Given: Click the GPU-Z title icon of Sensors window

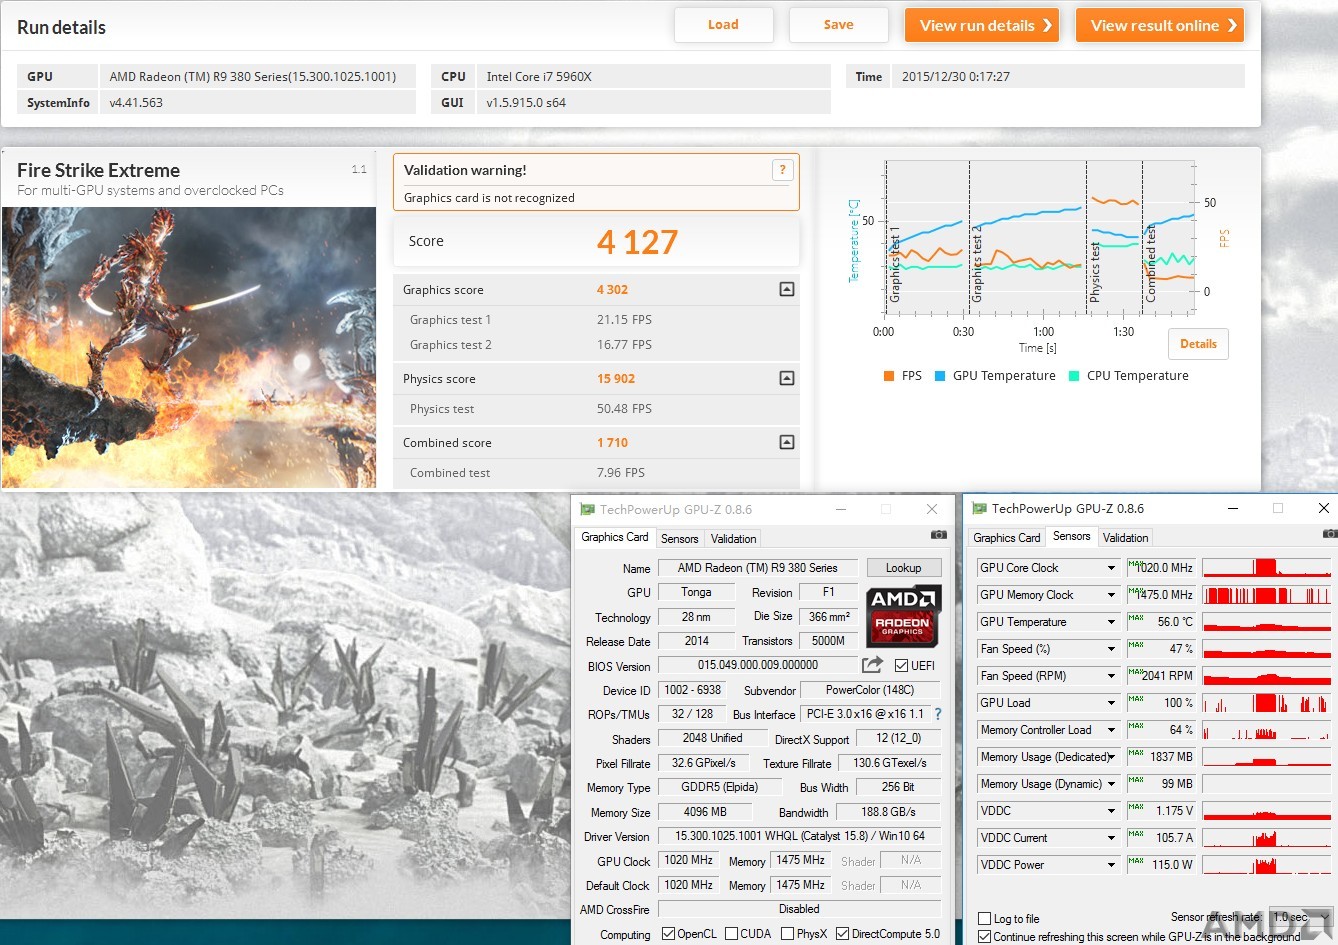Looking at the screenshot, I should tap(979, 508).
